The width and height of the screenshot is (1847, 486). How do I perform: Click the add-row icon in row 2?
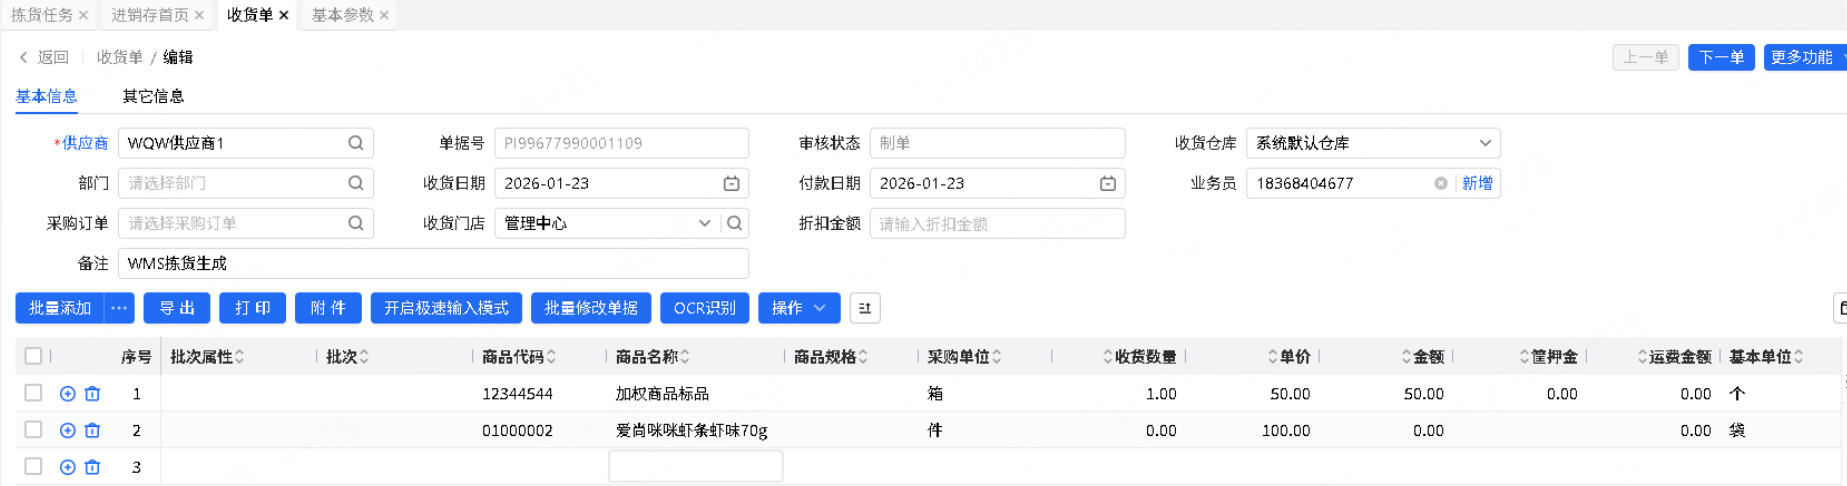point(67,430)
